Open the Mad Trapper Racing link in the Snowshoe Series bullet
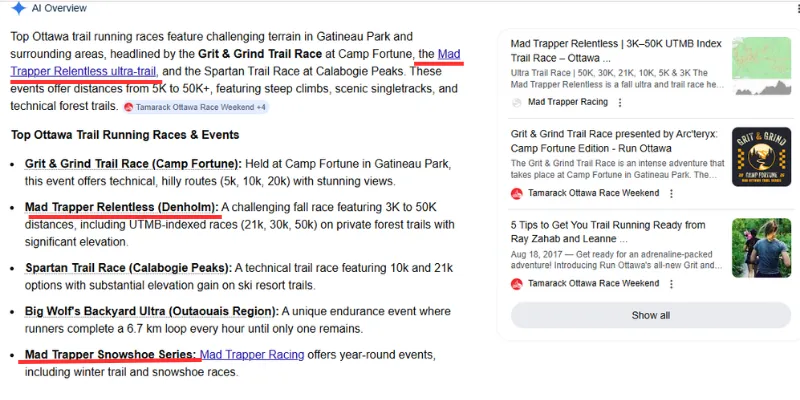Image resolution: width=800 pixels, height=400 pixels. coord(252,355)
